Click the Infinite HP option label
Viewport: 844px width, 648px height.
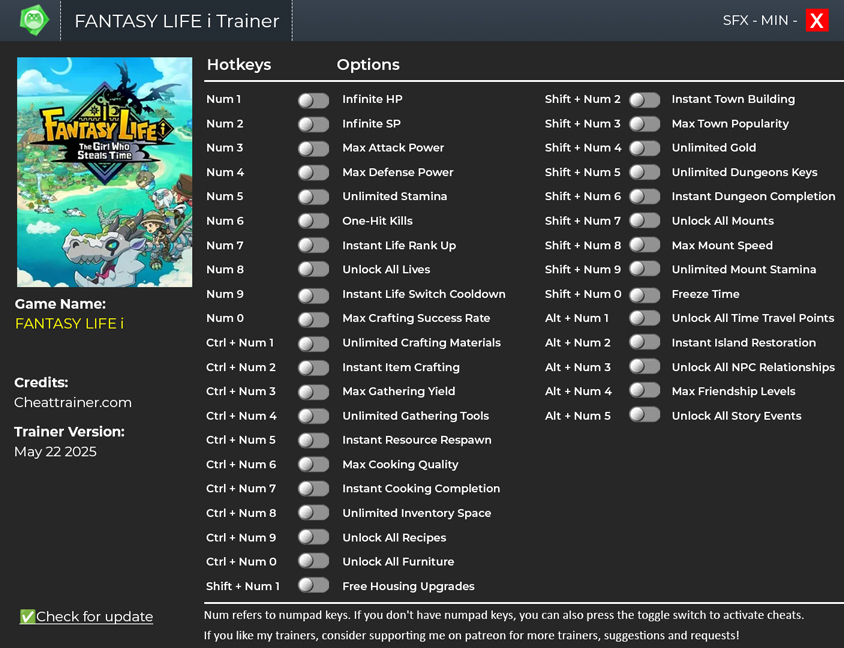[372, 99]
